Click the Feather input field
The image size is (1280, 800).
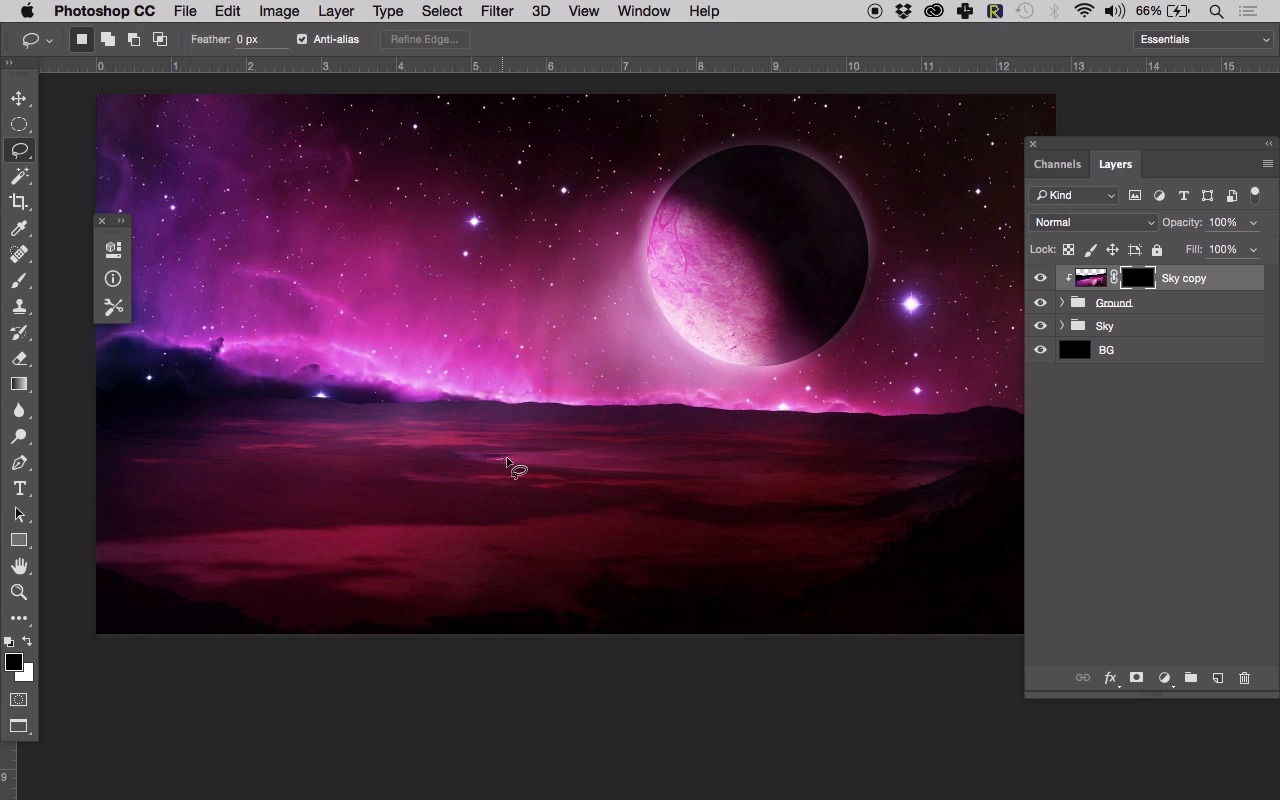pyautogui.click(x=260, y=39)
